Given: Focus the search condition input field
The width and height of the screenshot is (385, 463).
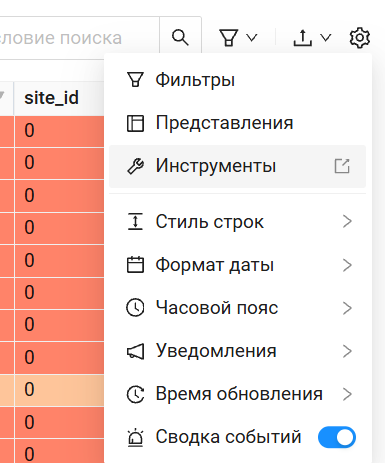Looking at the screenshot, I should (x=79, y=38).
